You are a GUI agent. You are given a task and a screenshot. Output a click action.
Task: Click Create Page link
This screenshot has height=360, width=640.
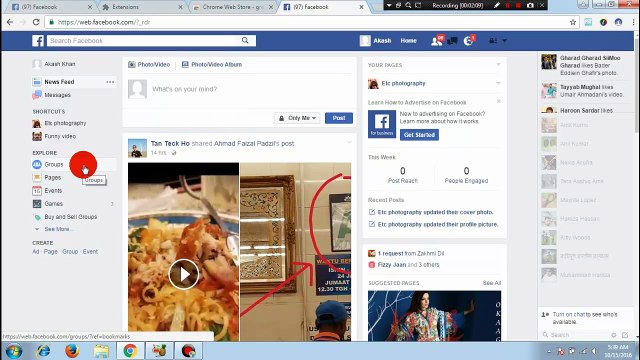51,251
